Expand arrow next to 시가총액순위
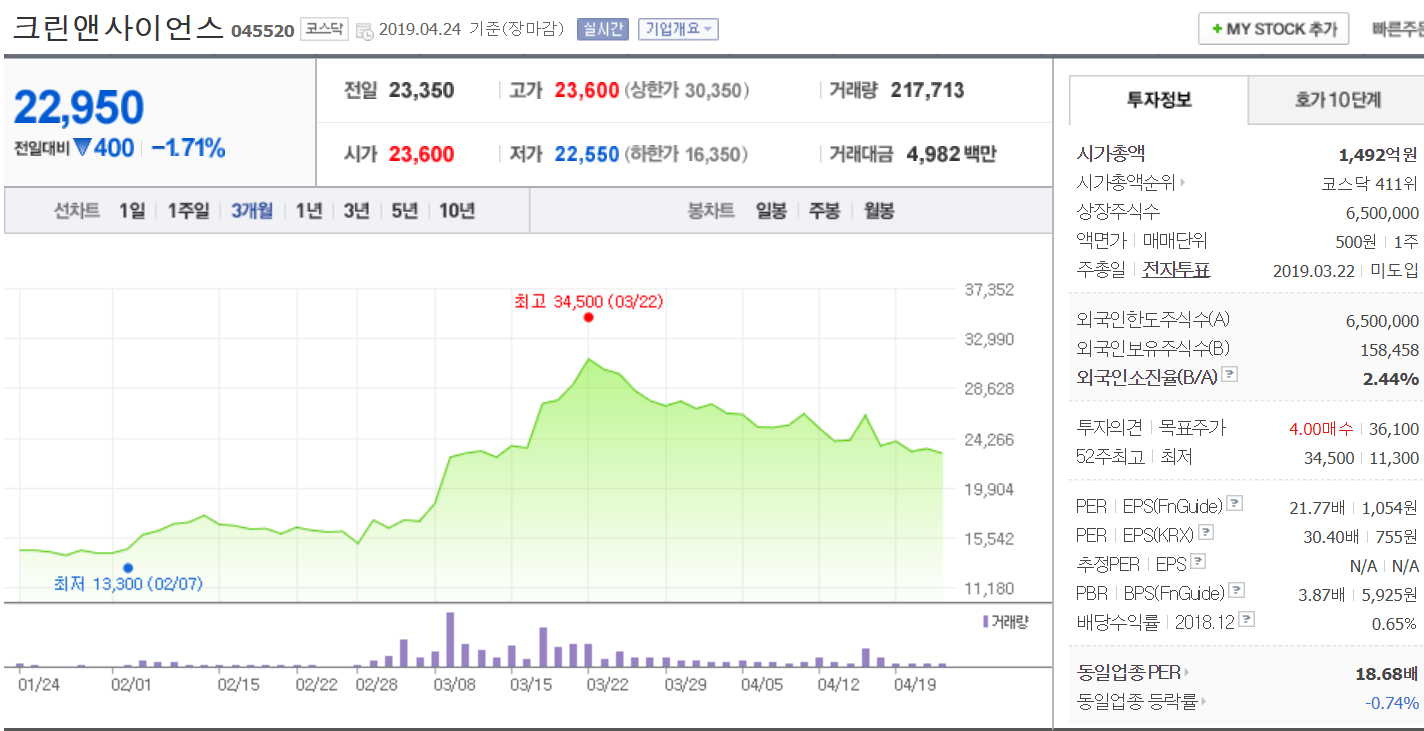Image resolution: width=1424 pixels, height=731 pixels. [1184, 183]
